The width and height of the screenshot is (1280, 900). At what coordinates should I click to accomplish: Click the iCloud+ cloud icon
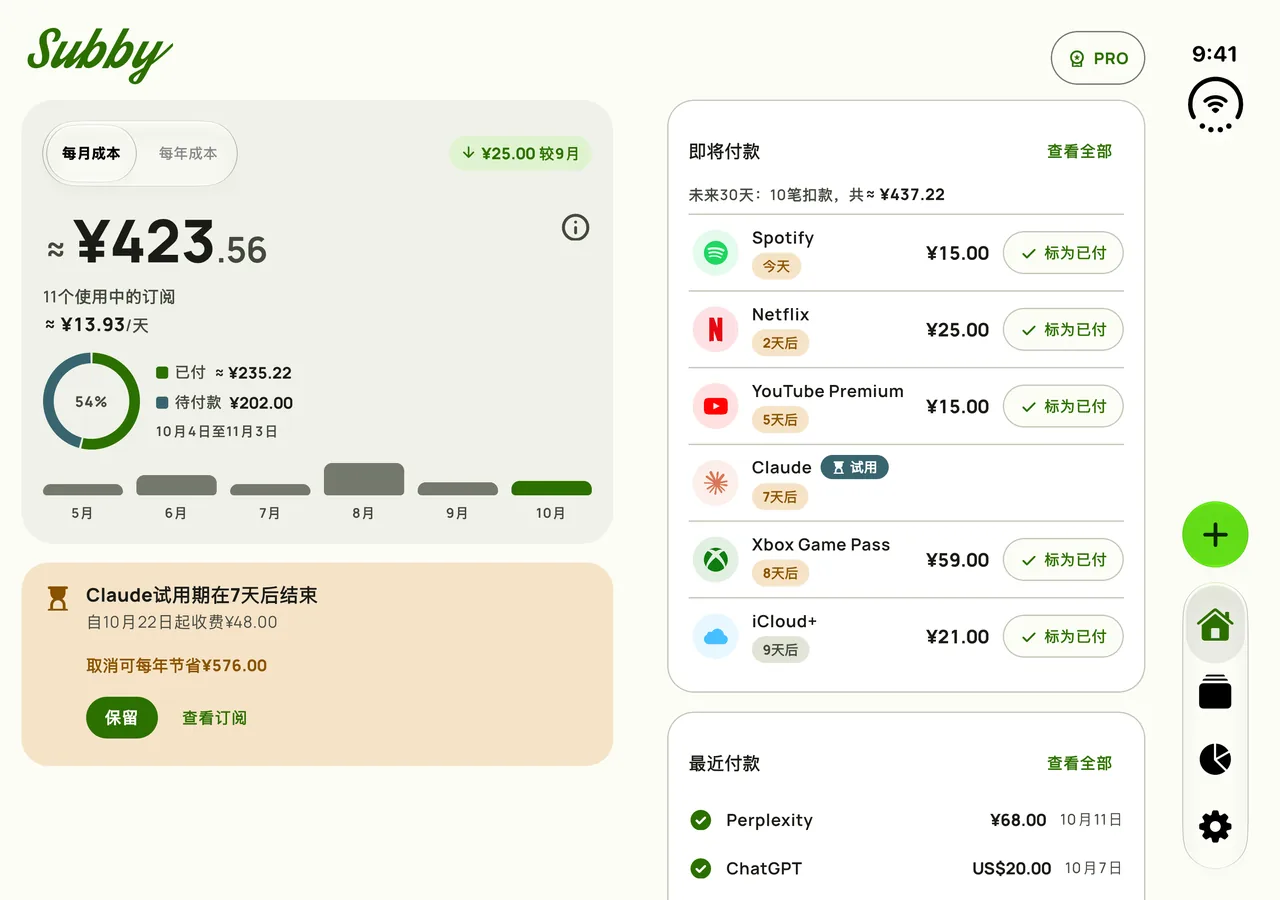(715, 637)
